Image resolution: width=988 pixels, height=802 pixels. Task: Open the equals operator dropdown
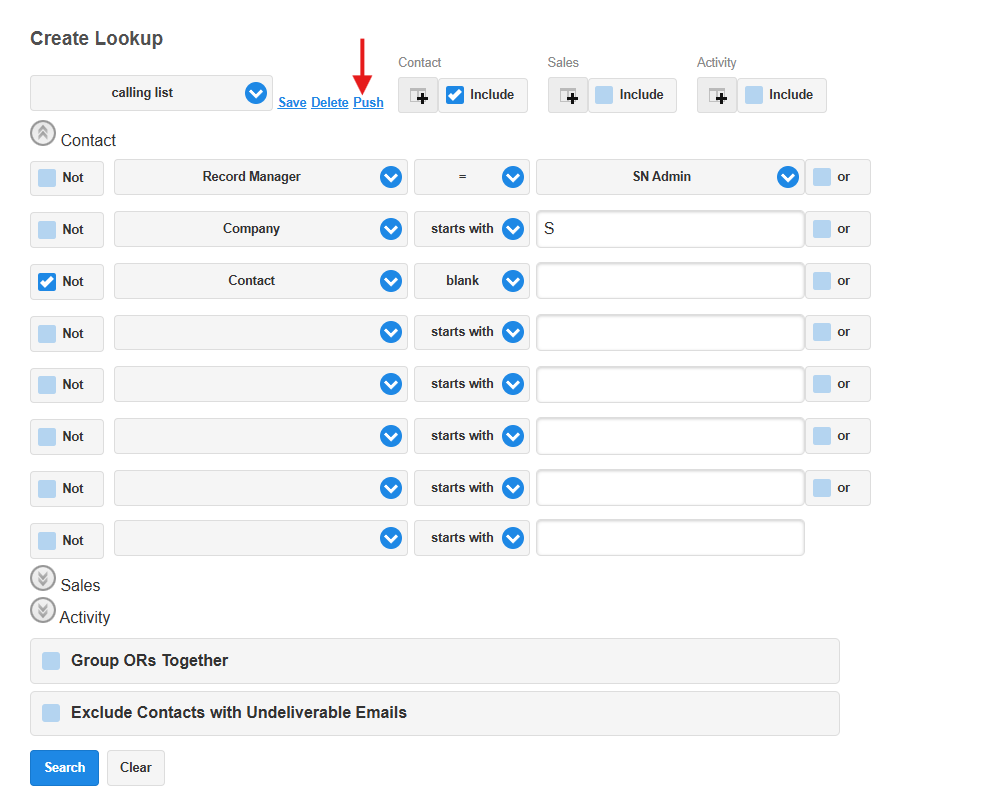pyautogui.click(x=472, y=177)
